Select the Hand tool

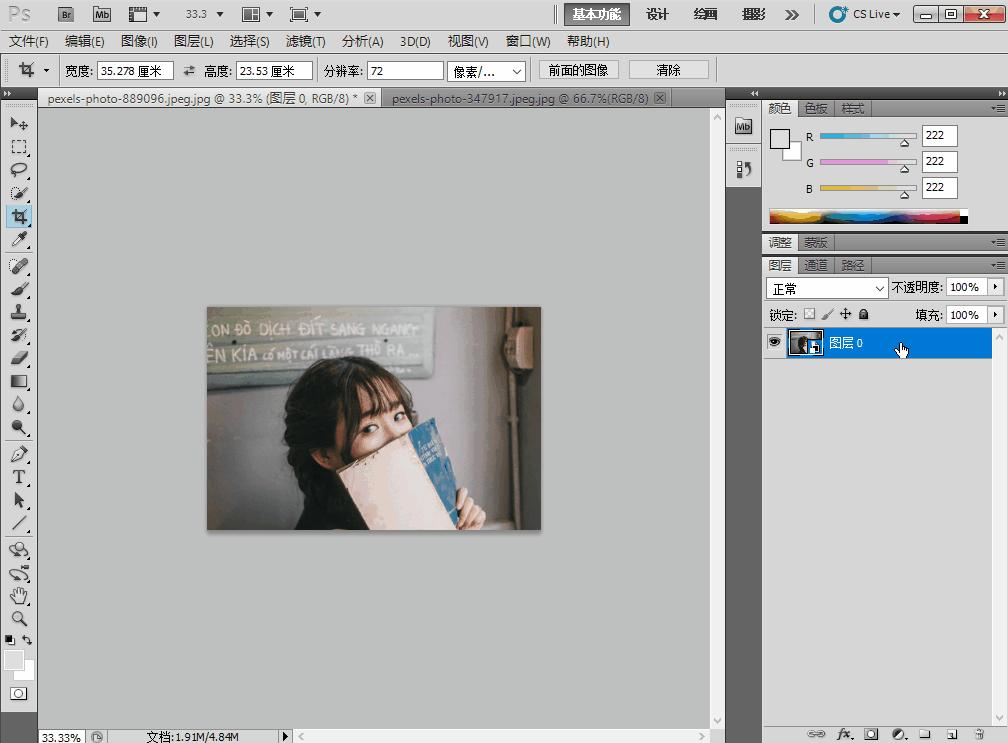(19, 595)
